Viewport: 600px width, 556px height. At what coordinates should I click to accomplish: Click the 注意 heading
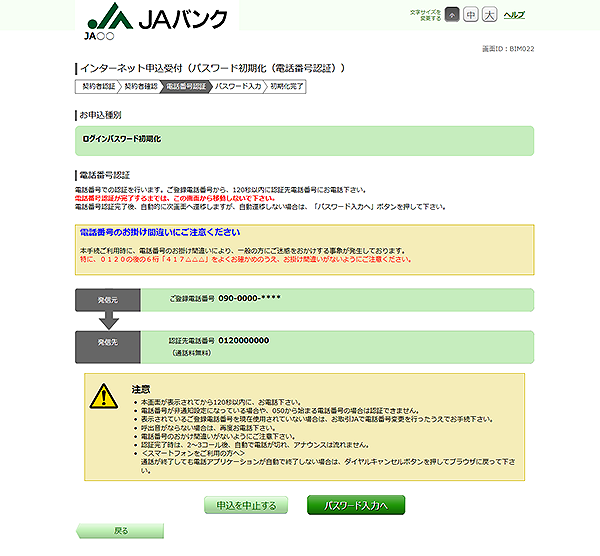tap(141, 390)
